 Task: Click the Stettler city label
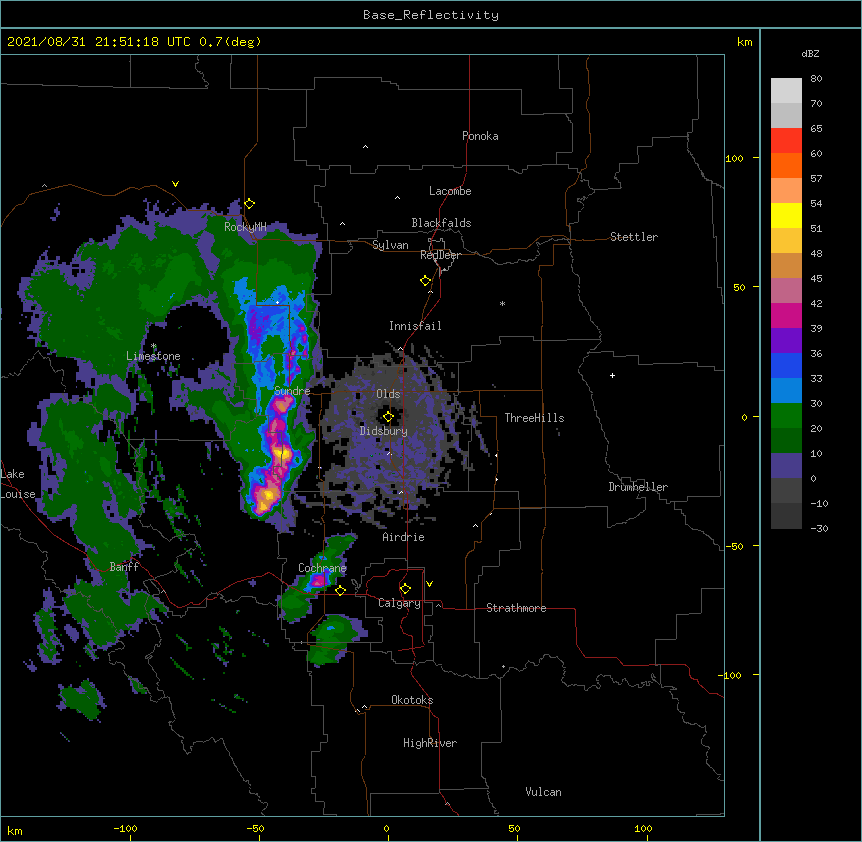click(x=634, y=237)
